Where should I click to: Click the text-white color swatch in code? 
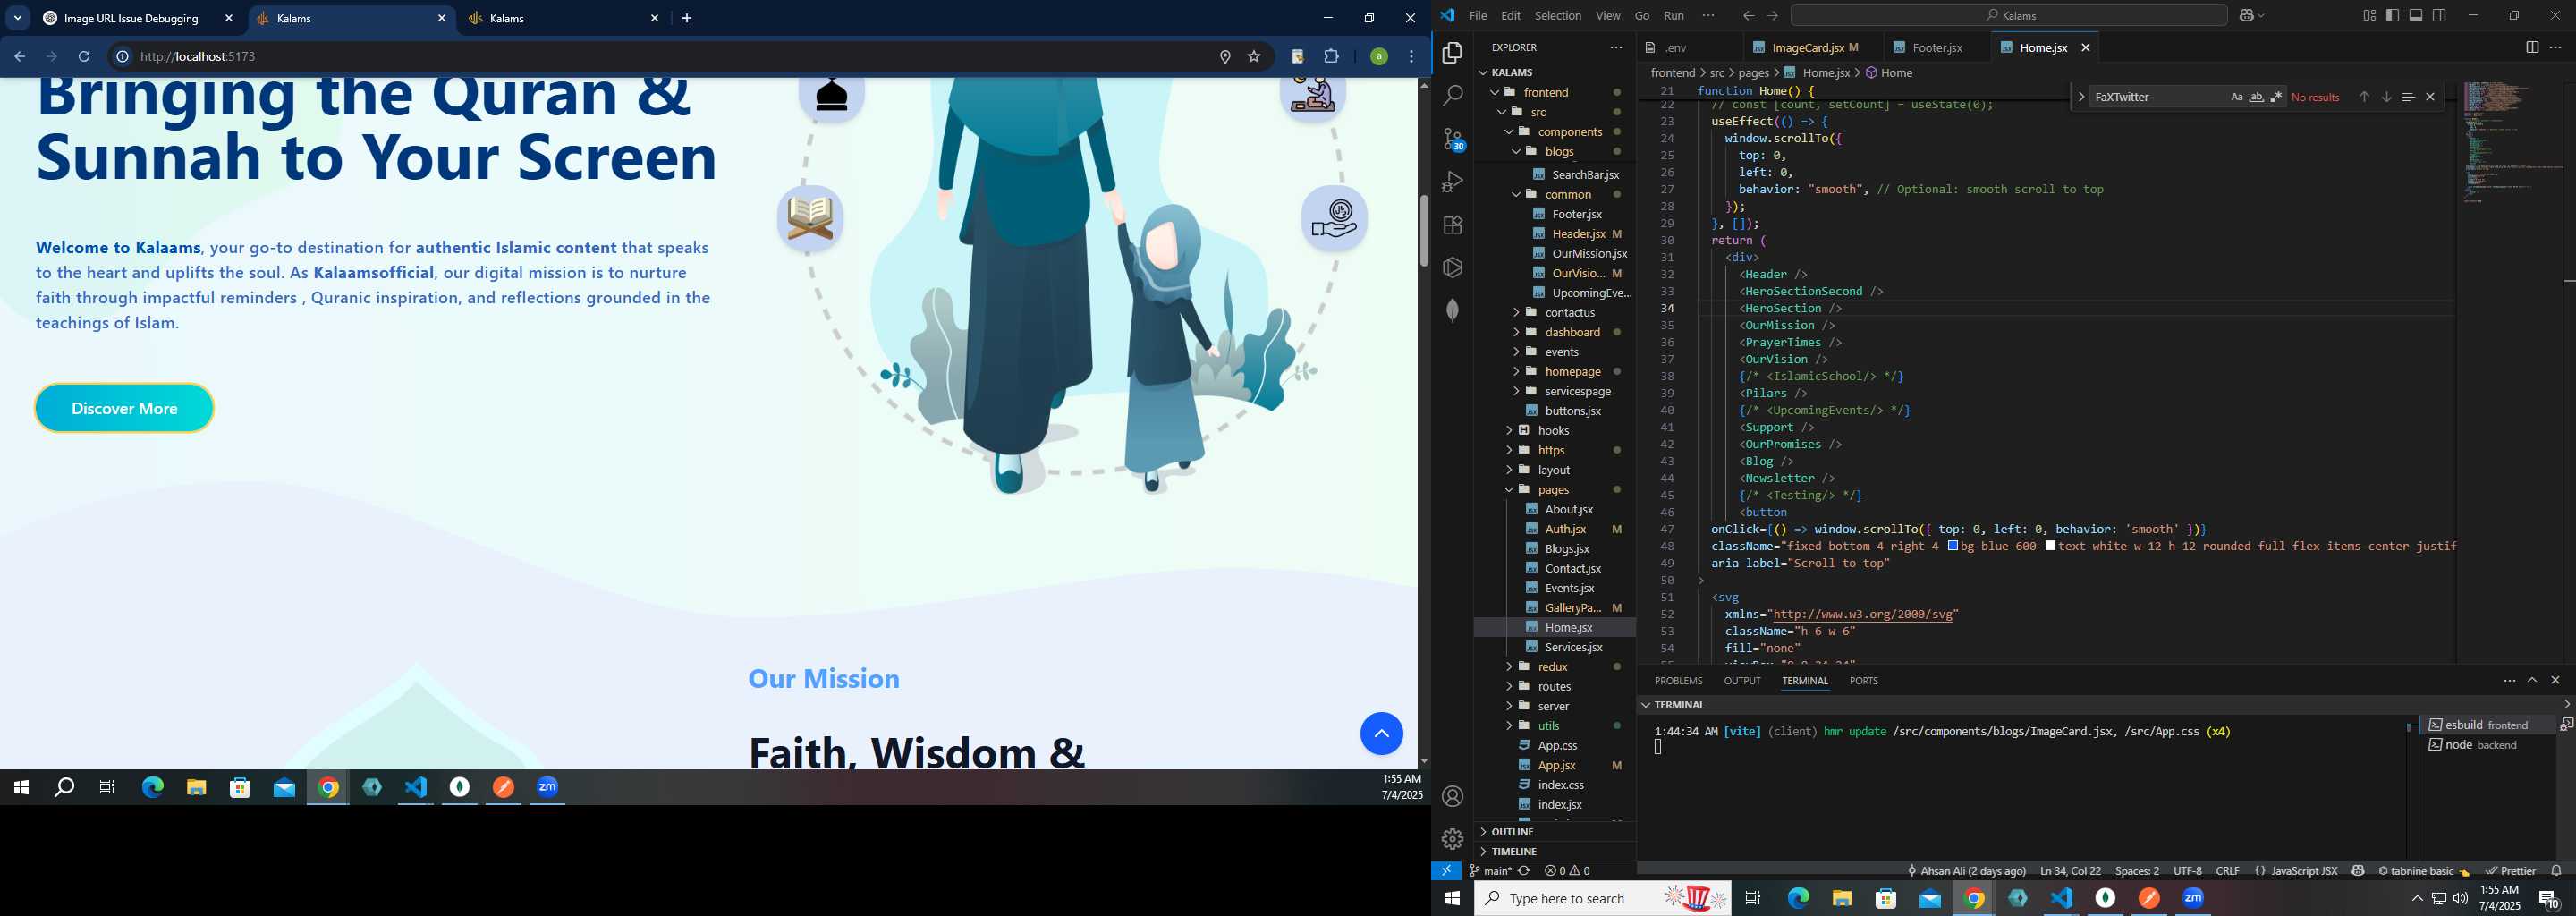pyautogui.click(x=2050, y=546)
